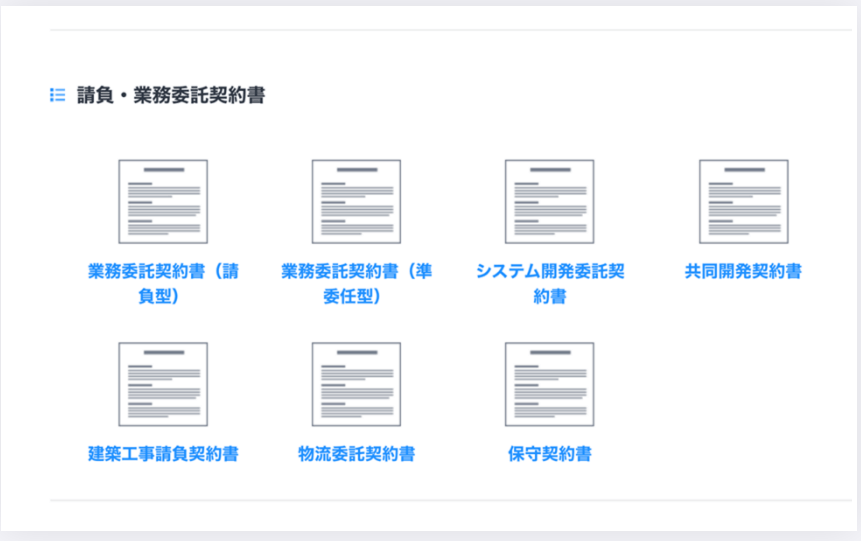Select the システム開発委託契約書 document icon
The height and width of the screenshot is (541, 861).
coord(549,201)
